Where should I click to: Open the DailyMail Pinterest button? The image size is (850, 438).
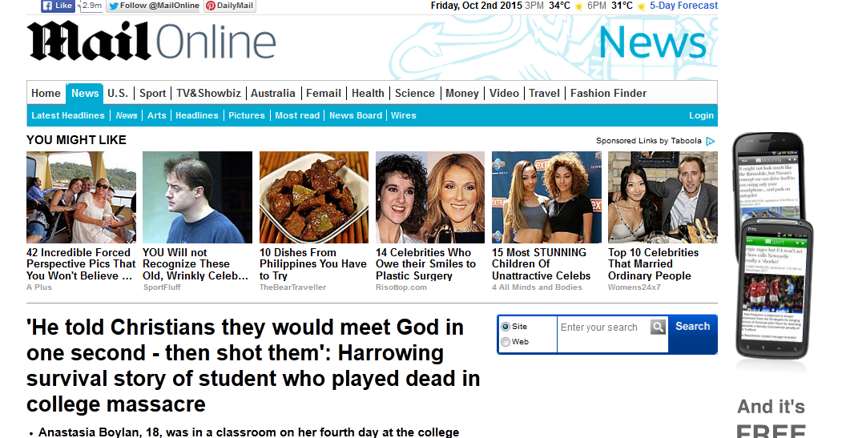pos(230,6)
